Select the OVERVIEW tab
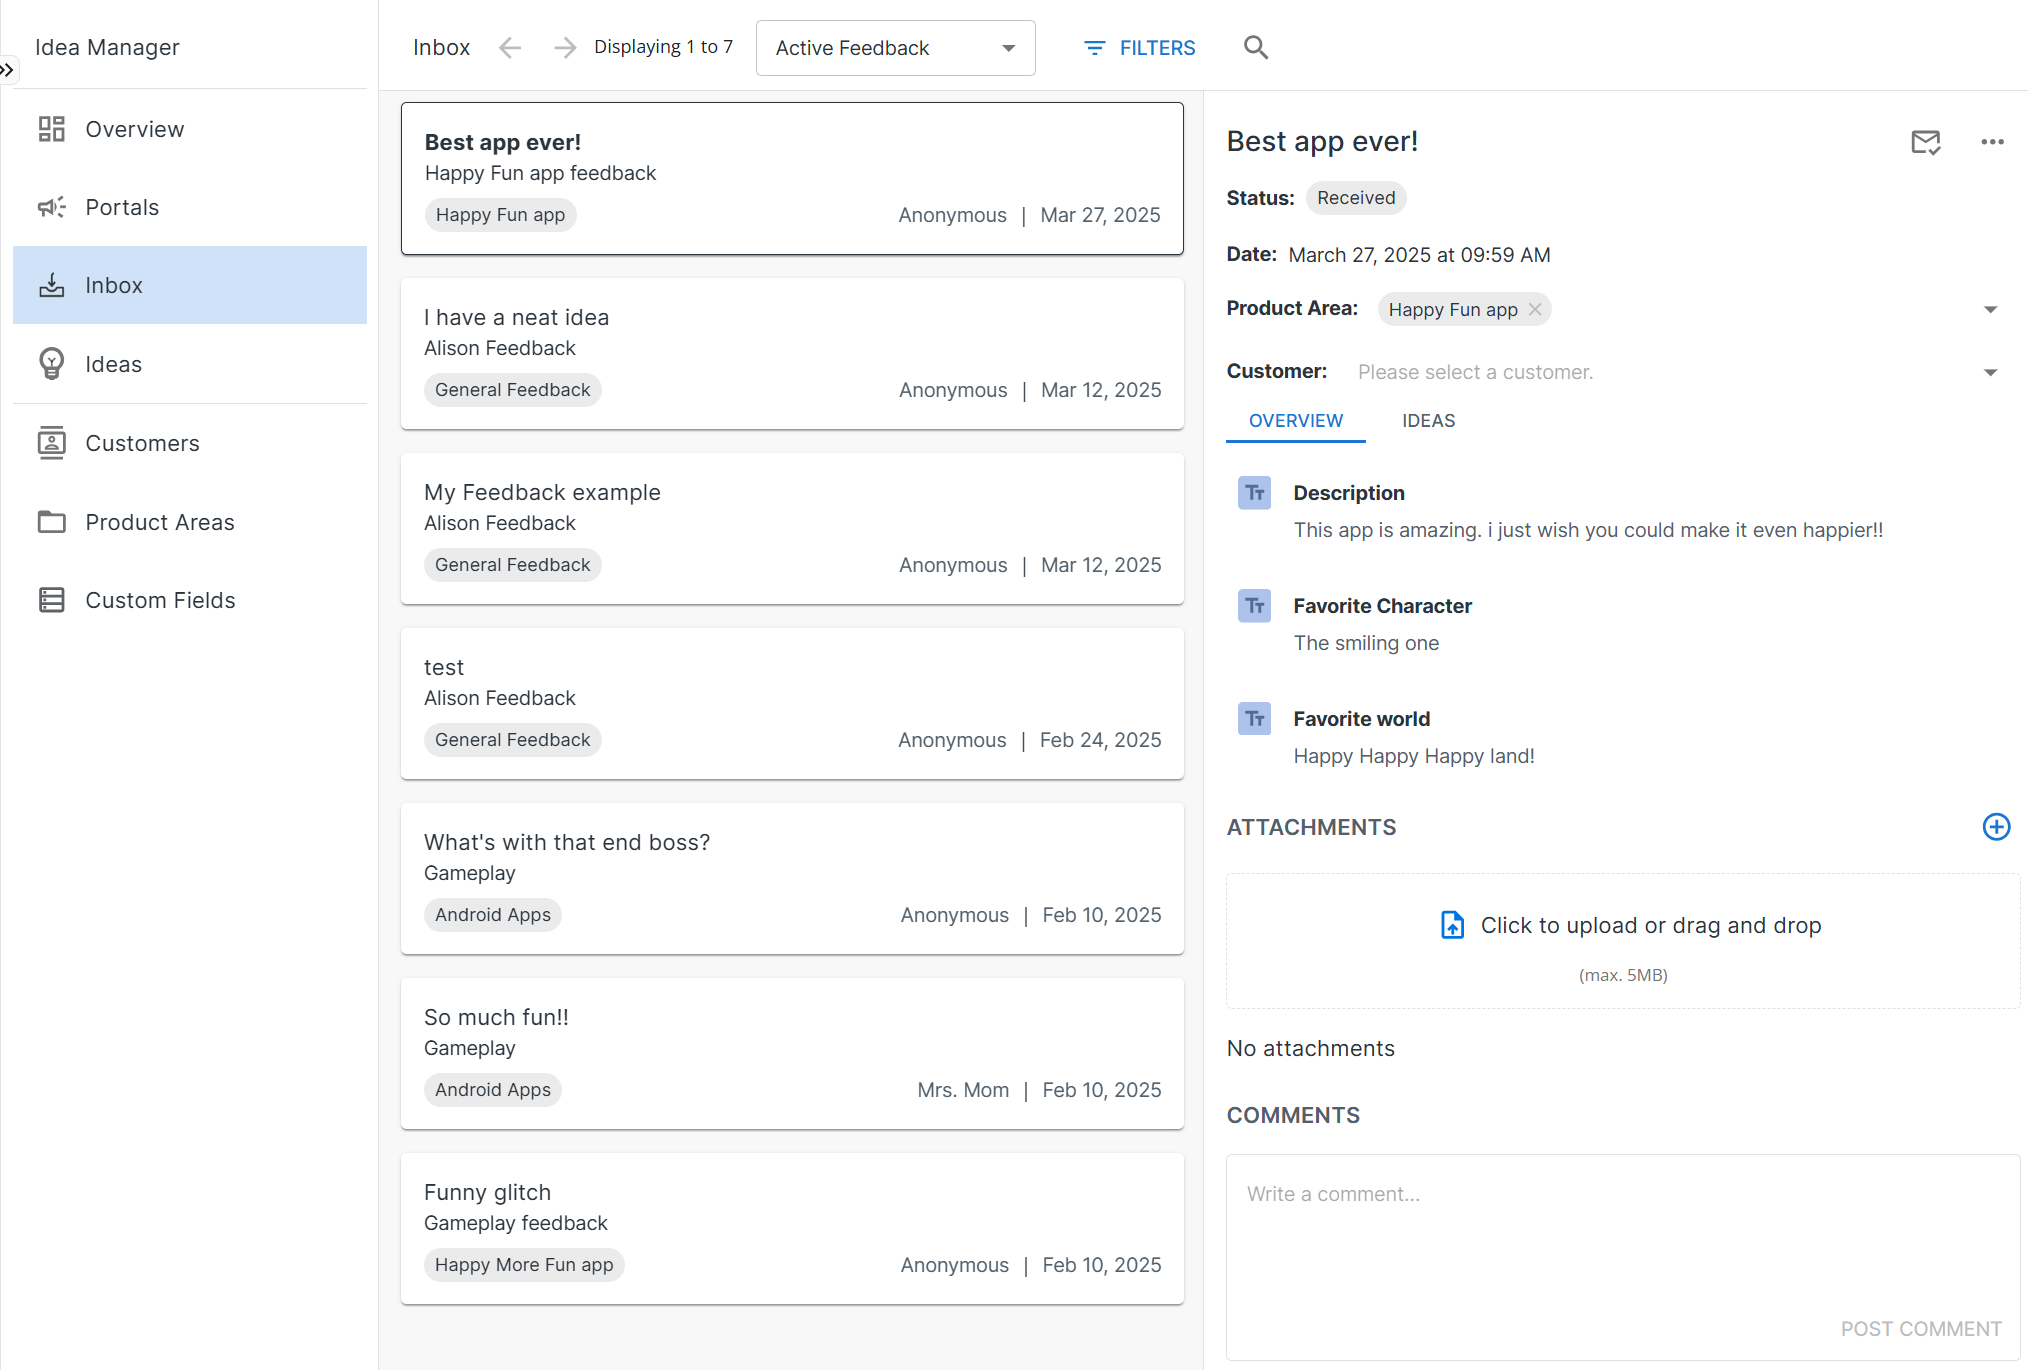The width and height of the screenshot is (2028, 1370). click(1295, 420)
